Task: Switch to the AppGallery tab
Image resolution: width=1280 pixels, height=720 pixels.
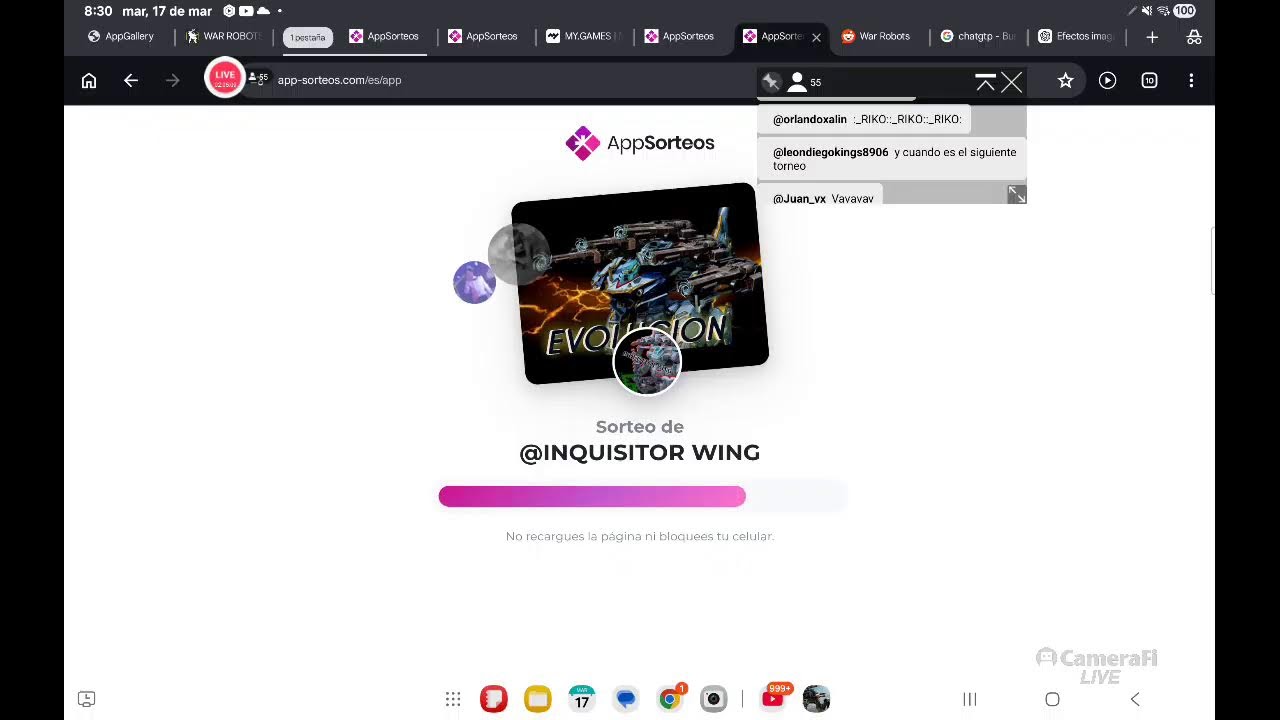Action: tap(121, 37)
